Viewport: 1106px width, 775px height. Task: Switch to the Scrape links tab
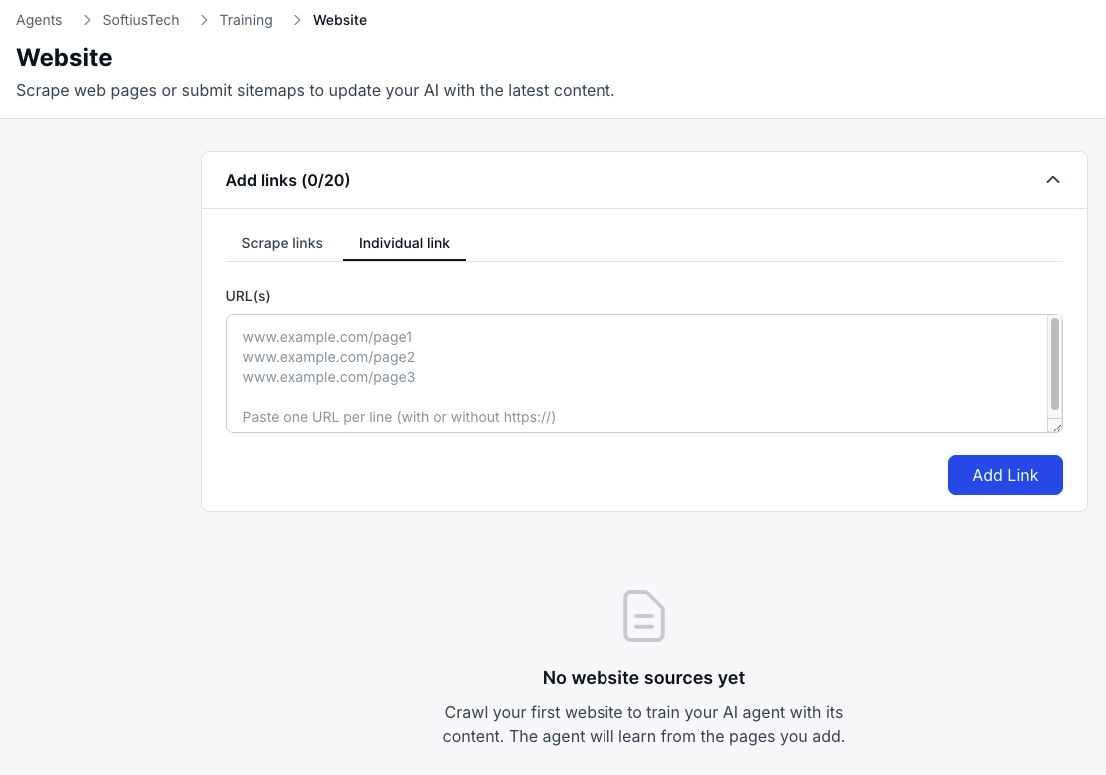[282, 243]
